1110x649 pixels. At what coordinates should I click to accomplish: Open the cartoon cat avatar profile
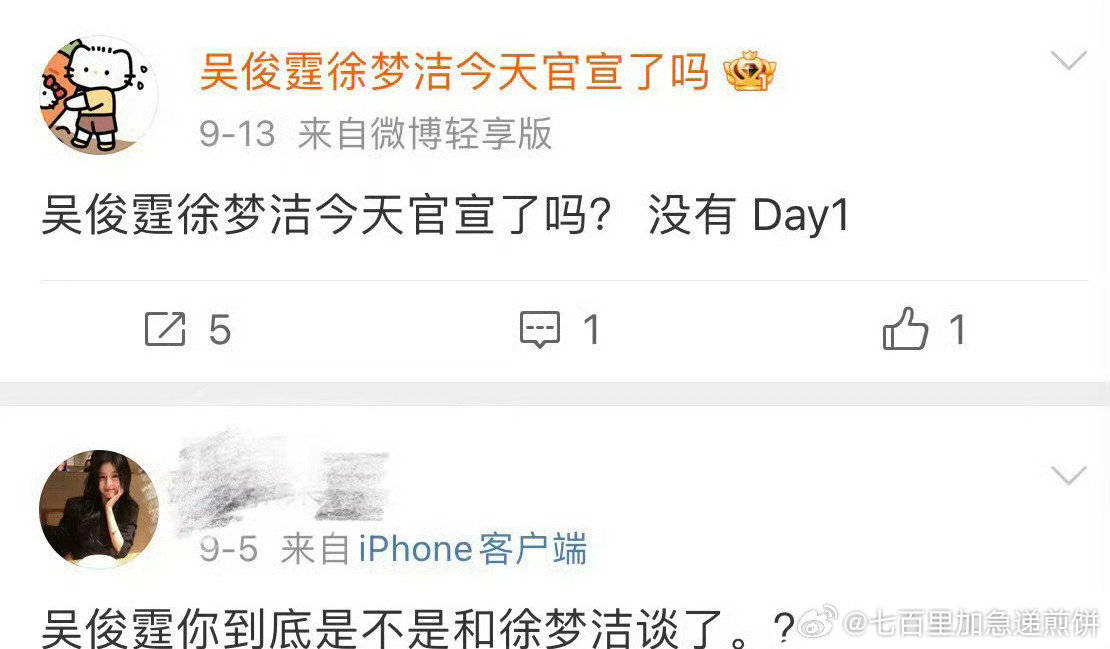(x=98, y=94)
